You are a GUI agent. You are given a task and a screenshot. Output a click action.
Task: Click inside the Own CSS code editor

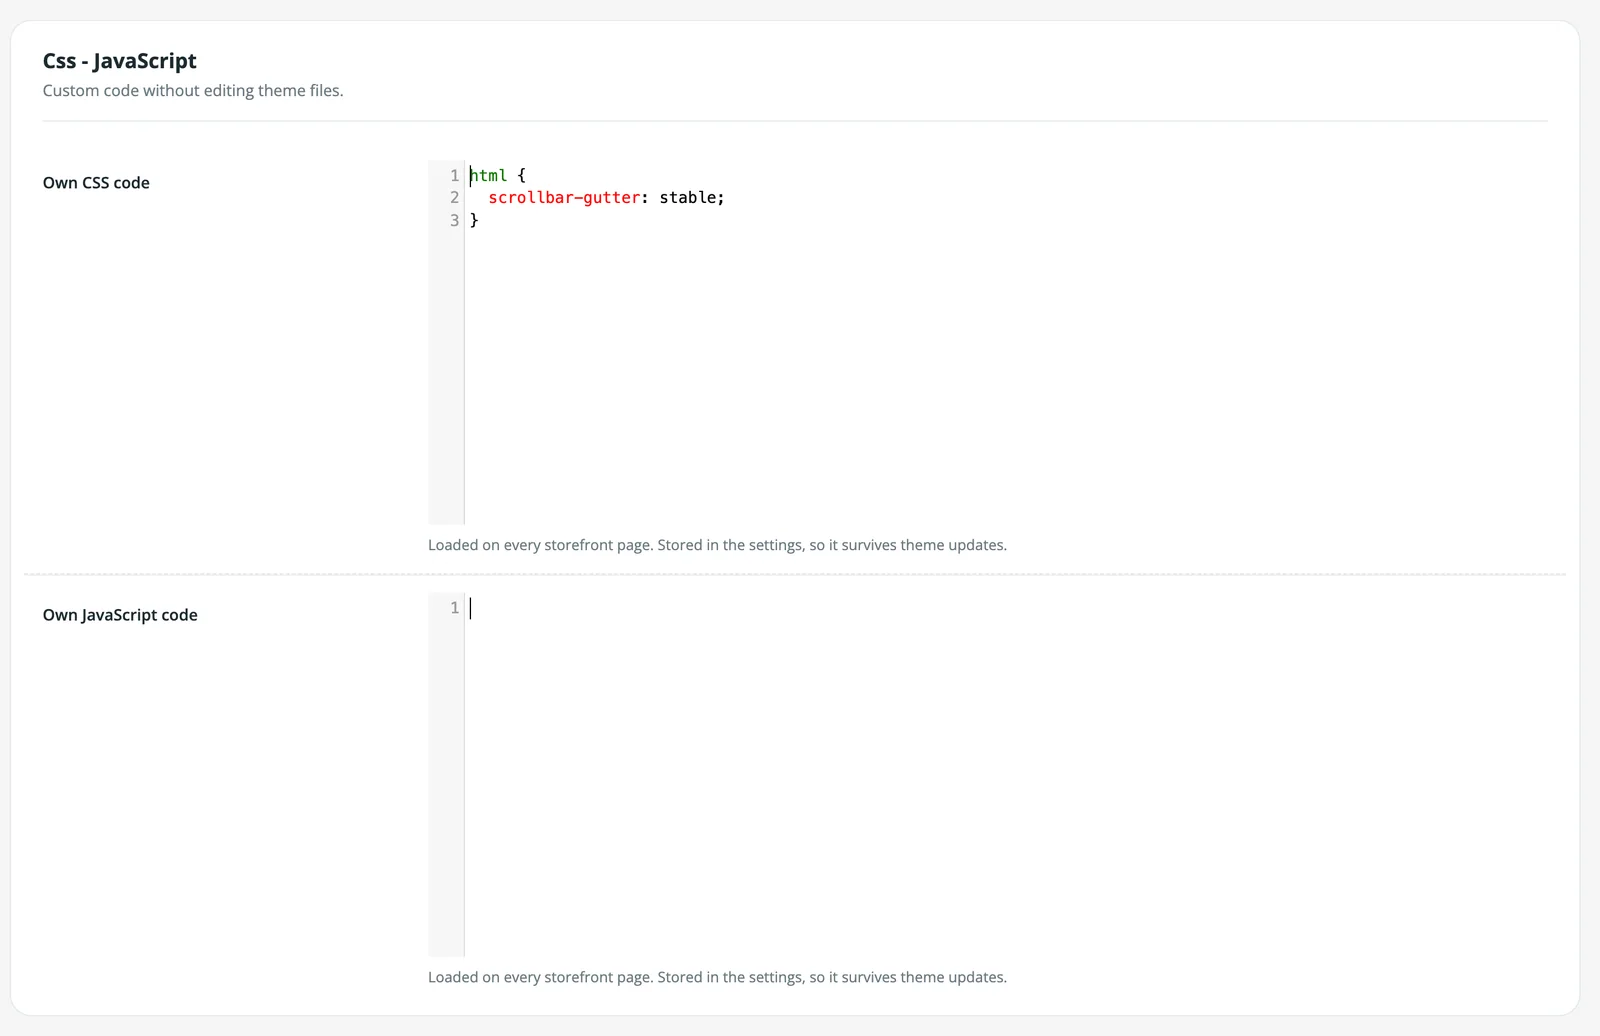coord(988,342)
